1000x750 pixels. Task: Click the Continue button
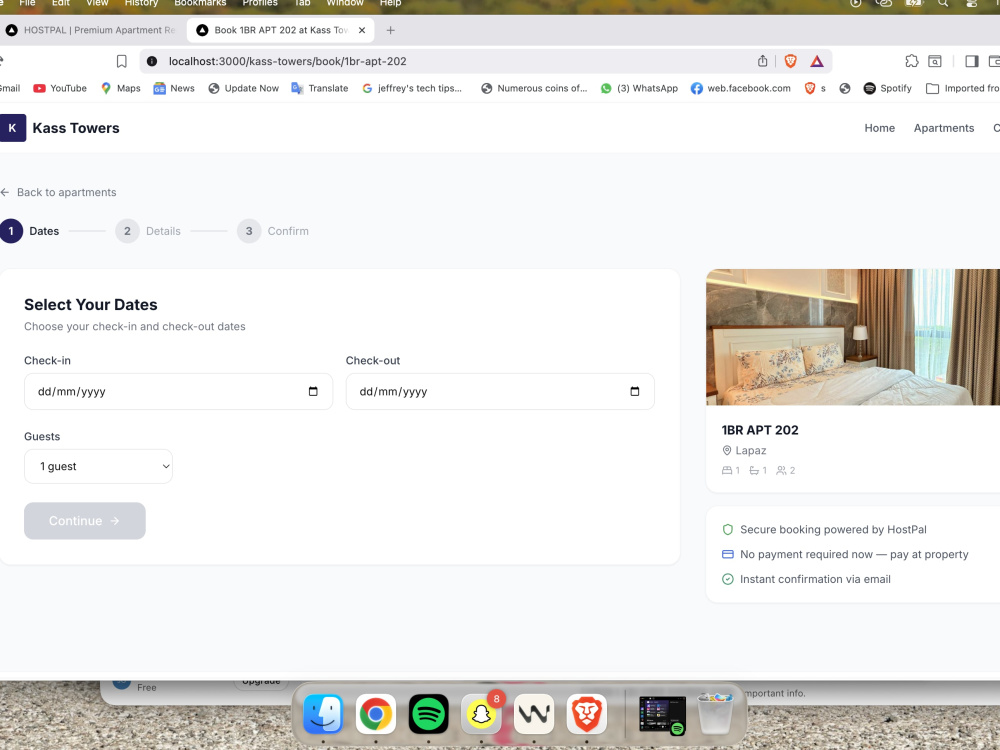coord(85,521)
